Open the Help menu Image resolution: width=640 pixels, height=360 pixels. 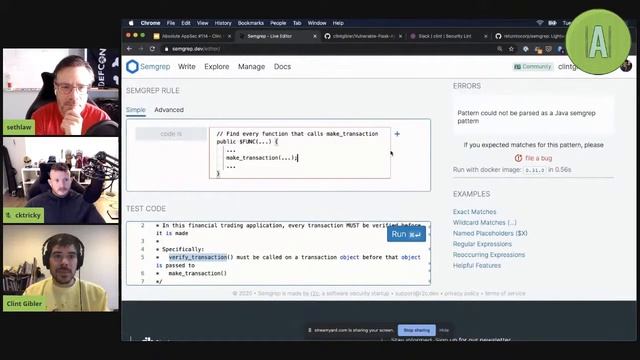[338, 23]
